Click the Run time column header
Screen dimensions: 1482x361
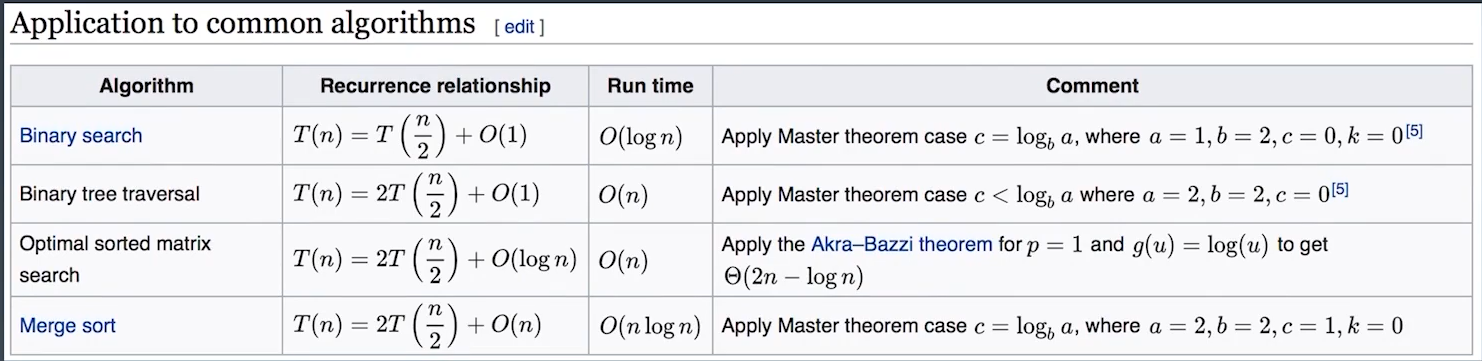(650, 86)
